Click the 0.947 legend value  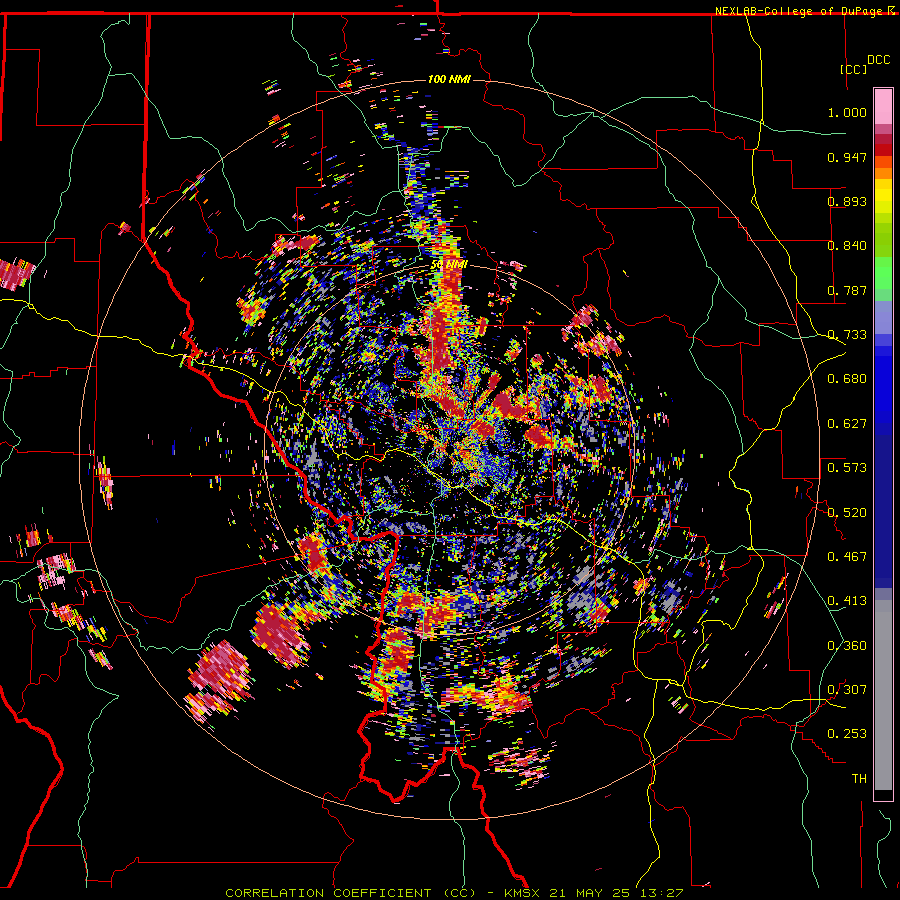tap(847, 157)
